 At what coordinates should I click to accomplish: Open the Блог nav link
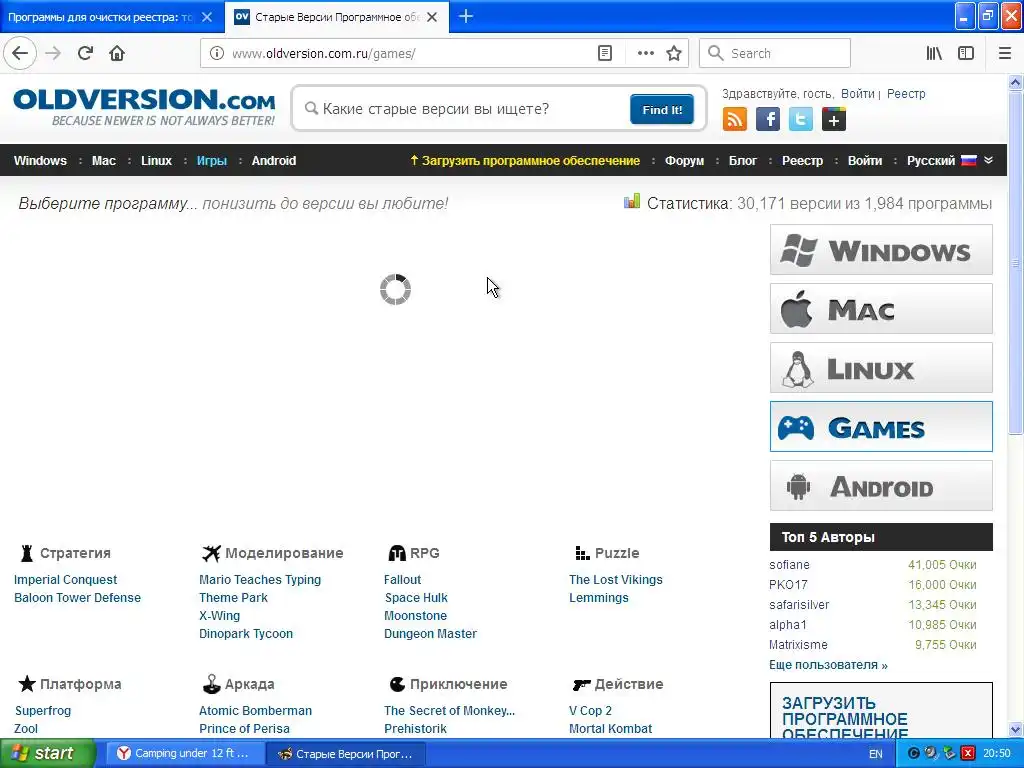(x=743, y=161)
